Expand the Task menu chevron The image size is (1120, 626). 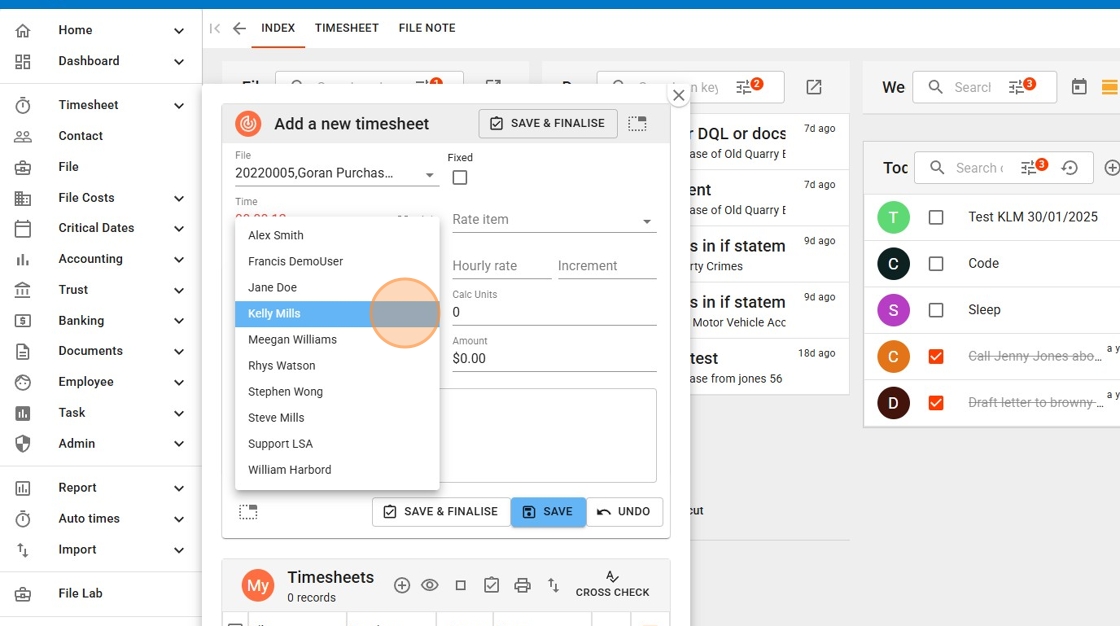[179, 413]
